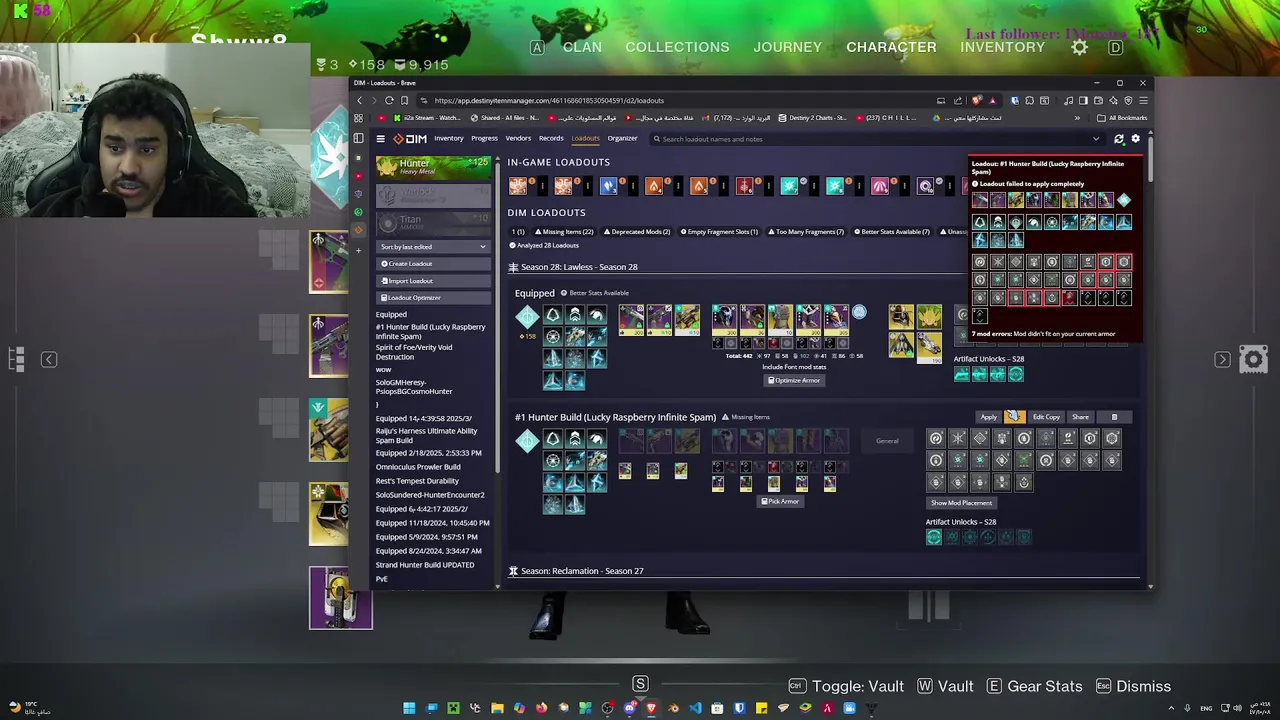1280x720 pixels.
Task: Select the blue in-game loadout 3 icon
Action: (608, 186)
